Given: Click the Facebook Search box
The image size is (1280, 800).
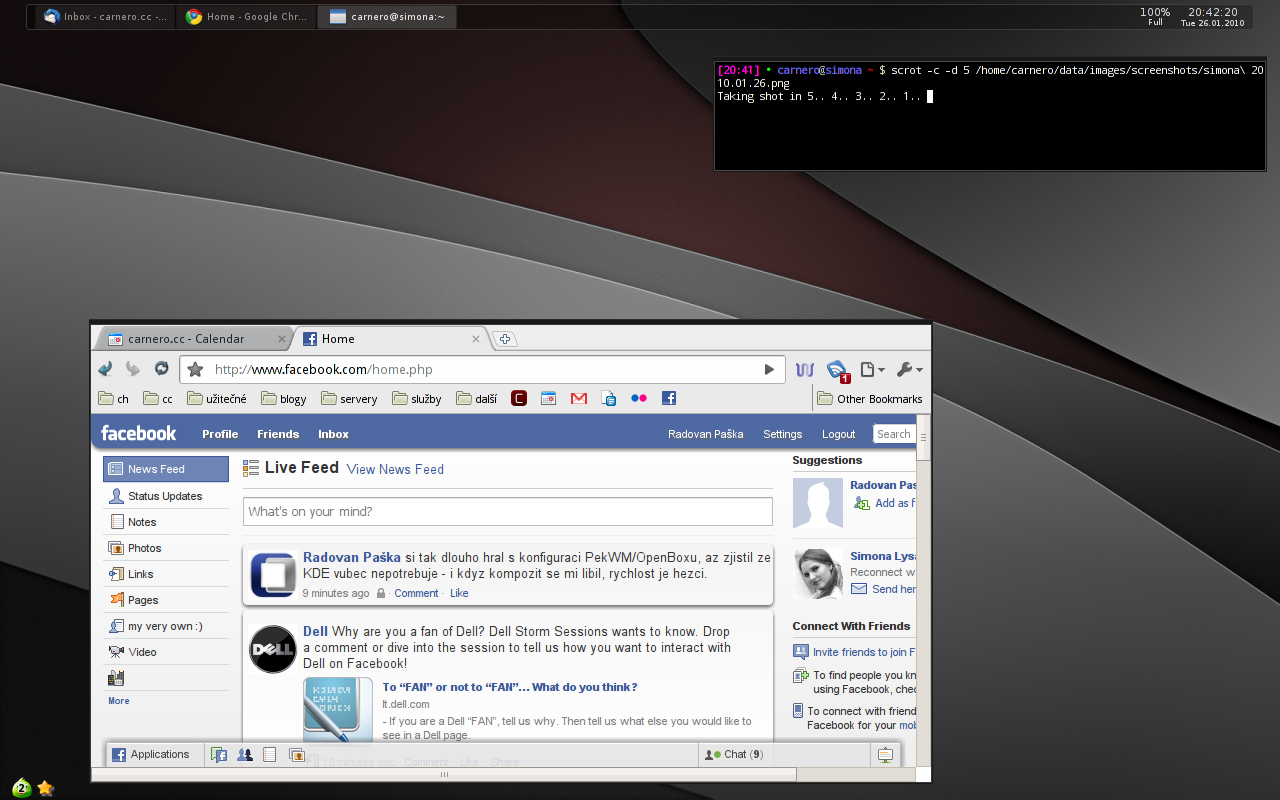Looking at the screenshot, I should (x=894, y=434).
